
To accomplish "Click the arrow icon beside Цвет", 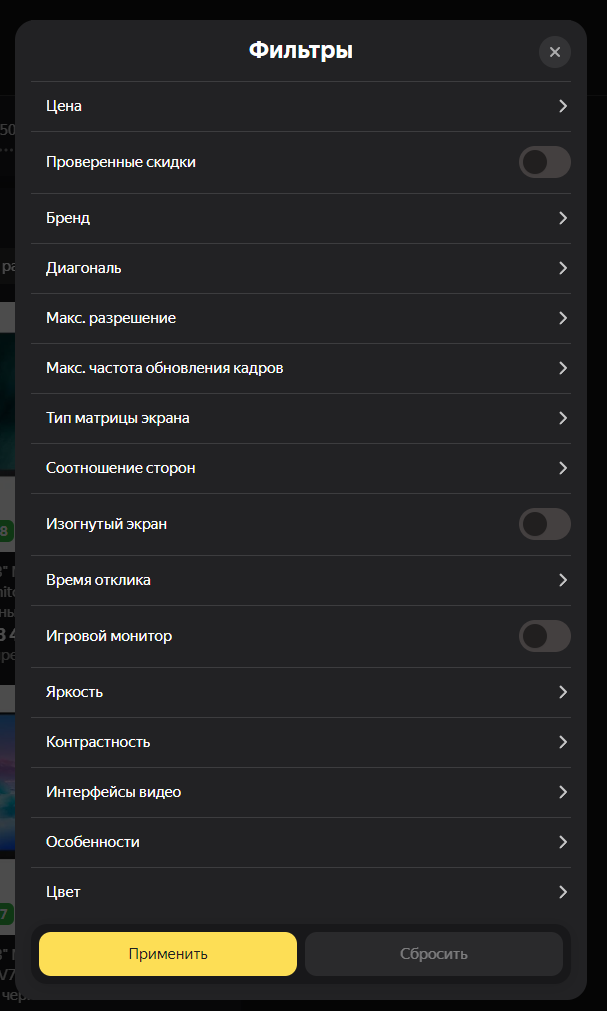I will [563, 892].
